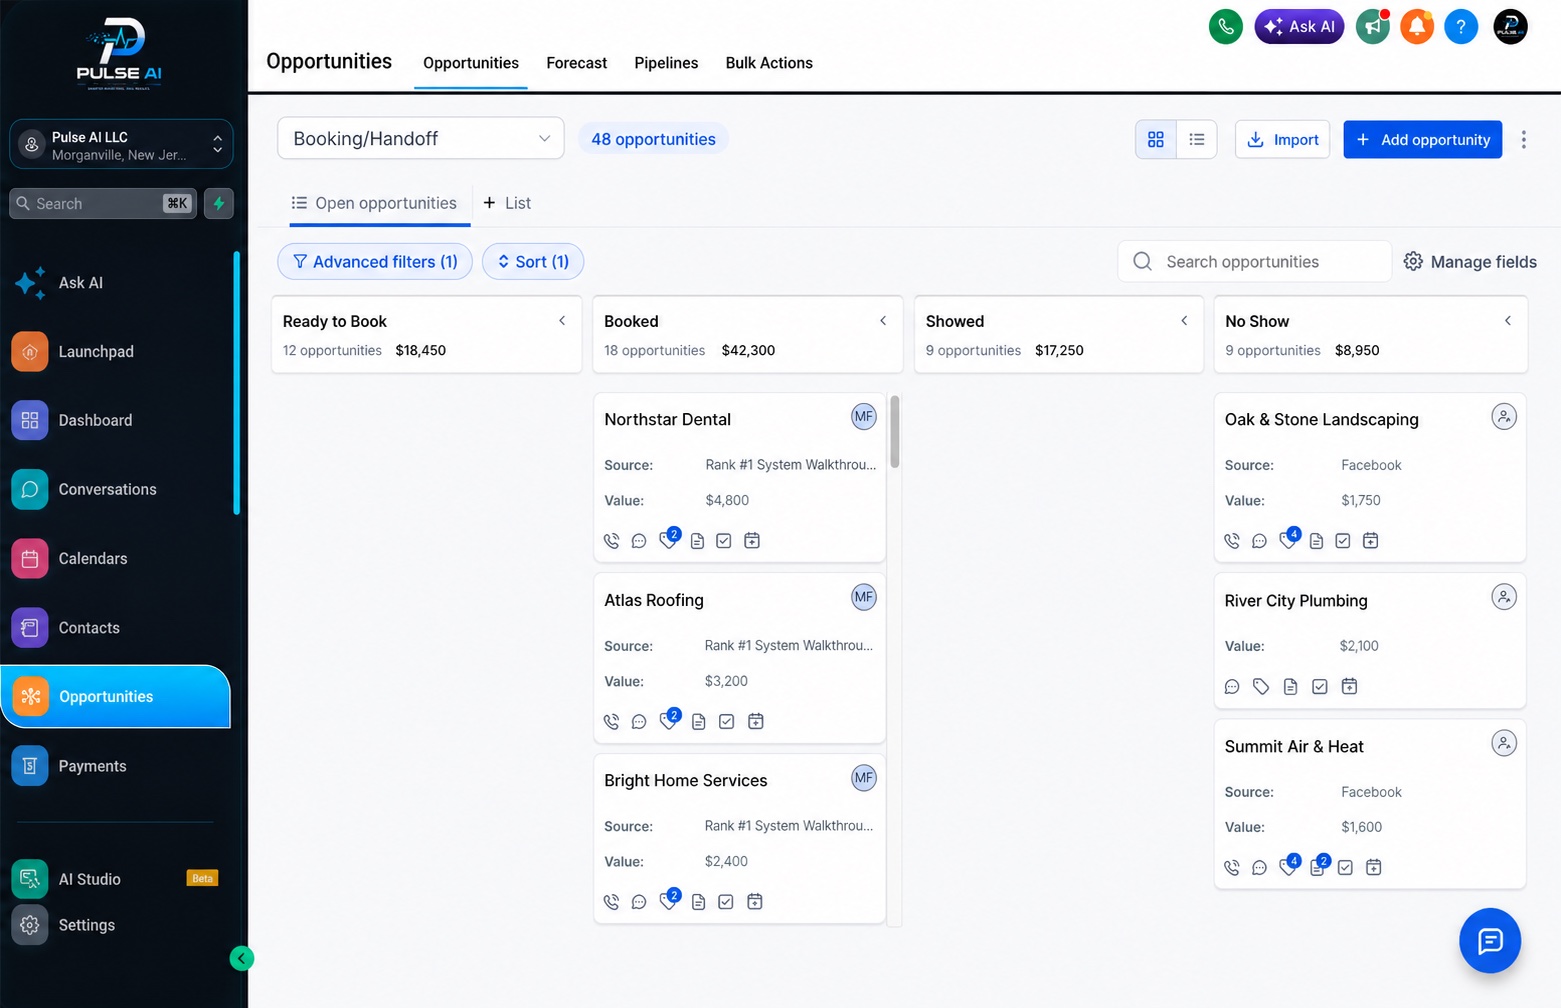The width and height of the screenshot is (1561, 1008).
Task: Click the Pulse AI logo
Action: pos(120,54)
